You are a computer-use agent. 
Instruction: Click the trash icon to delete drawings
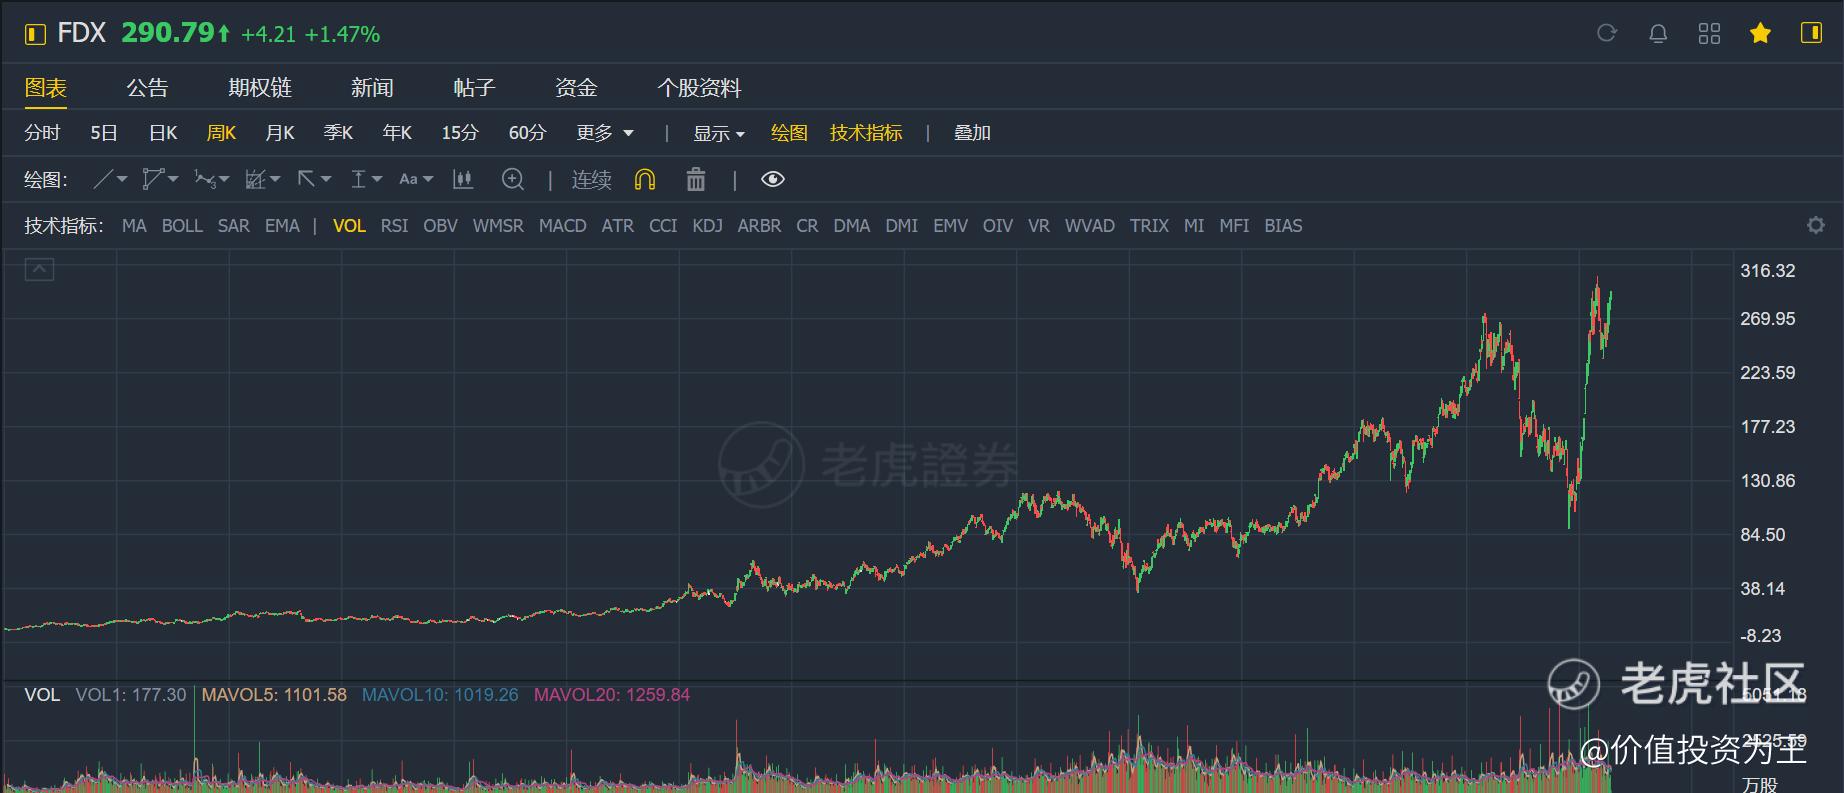click(696, 179)
